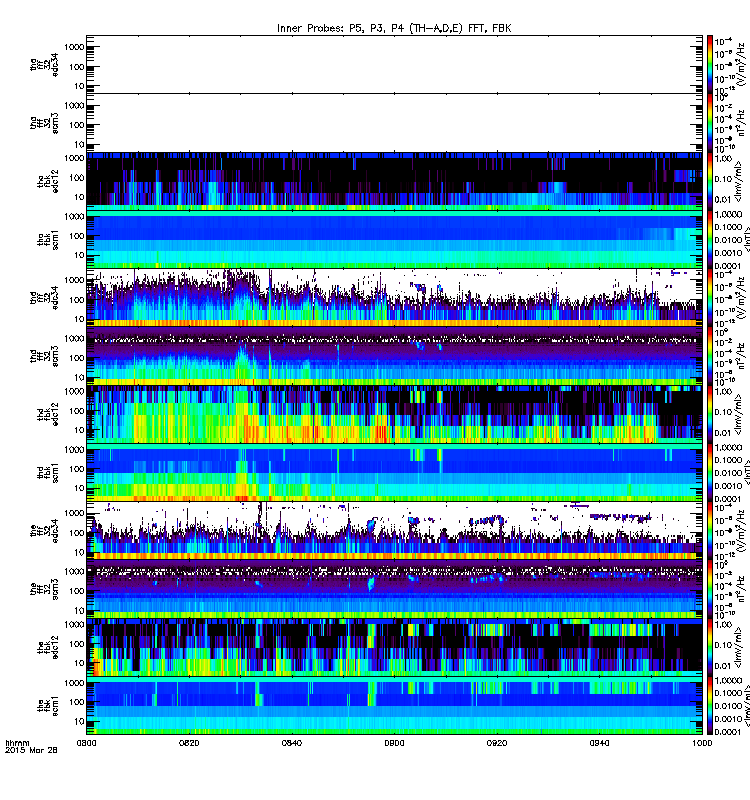This screenshot has width=750, height=800.
Task: Click the <|mV/m|> unit label beside thd fbk edc12
Action: 738,414
